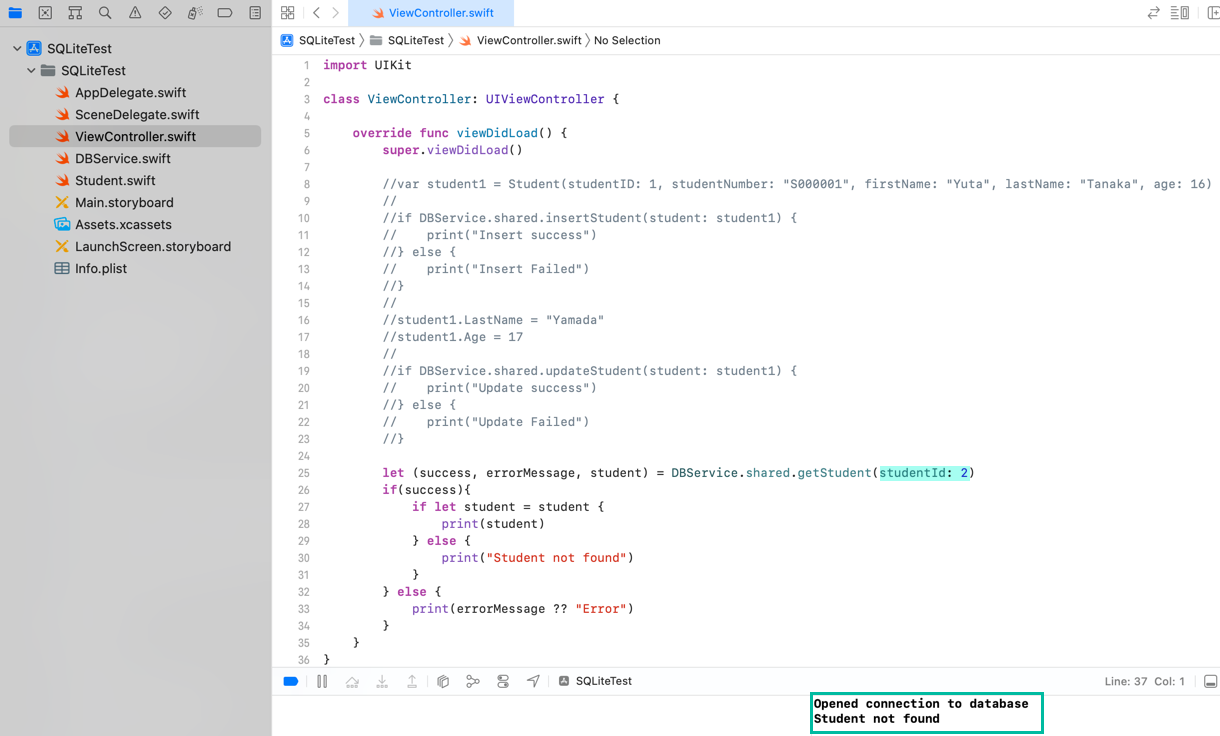
Task: Step over in the debugger
Action: [x=352, y=681]
